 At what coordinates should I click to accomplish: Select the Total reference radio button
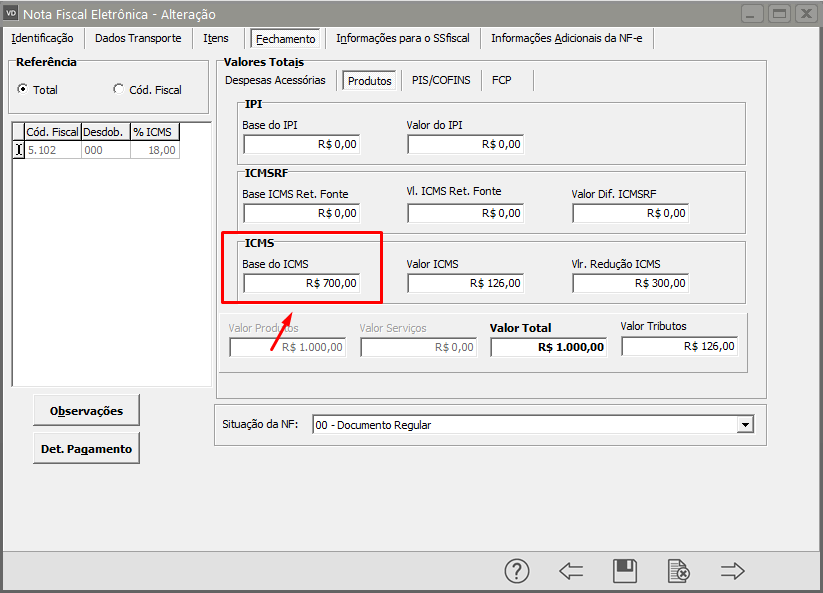click(23, 89)
